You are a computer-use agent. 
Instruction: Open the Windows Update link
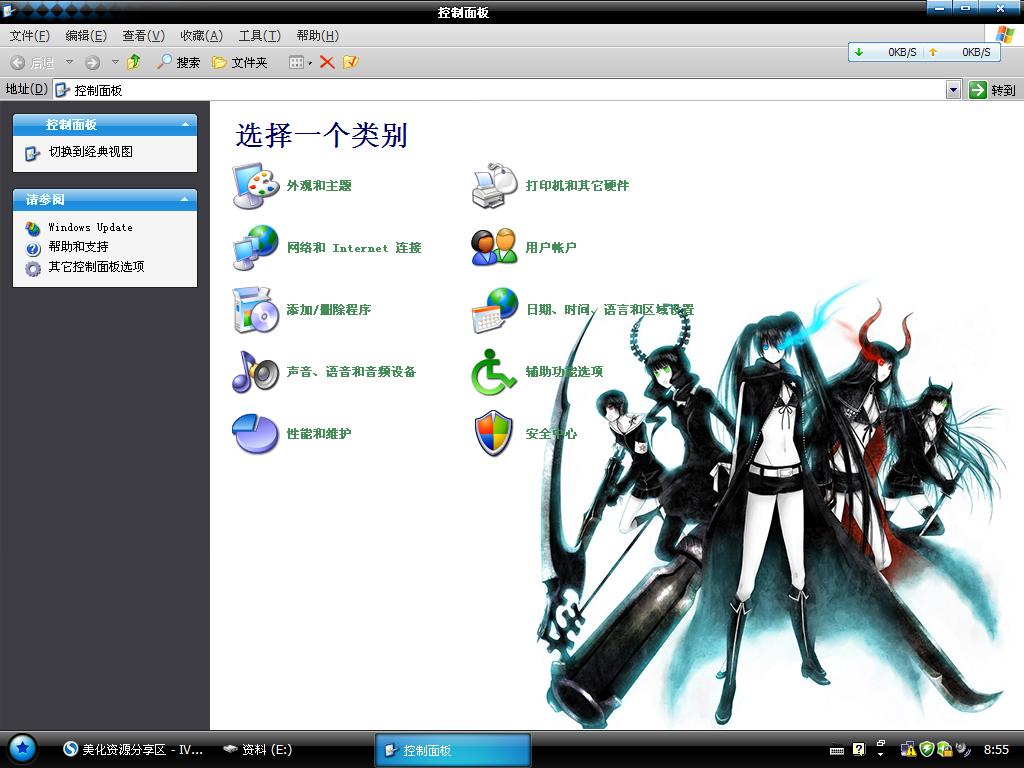(91, 227)
